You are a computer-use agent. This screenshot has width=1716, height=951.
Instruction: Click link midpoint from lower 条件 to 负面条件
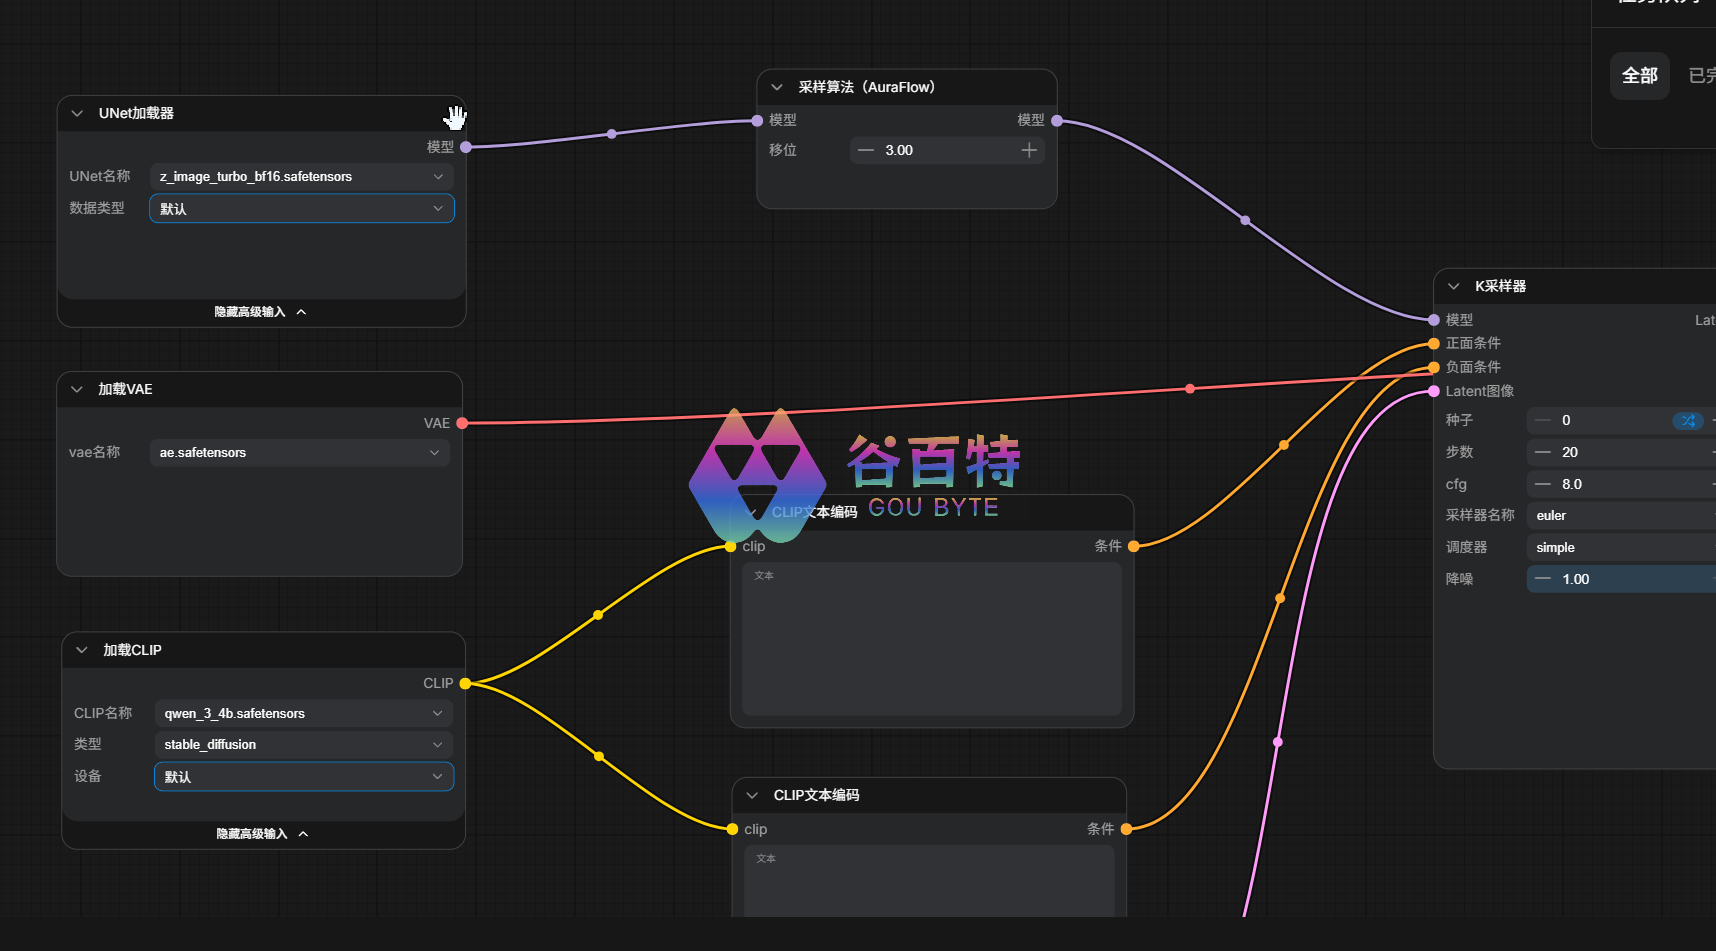pos(1280,598)
